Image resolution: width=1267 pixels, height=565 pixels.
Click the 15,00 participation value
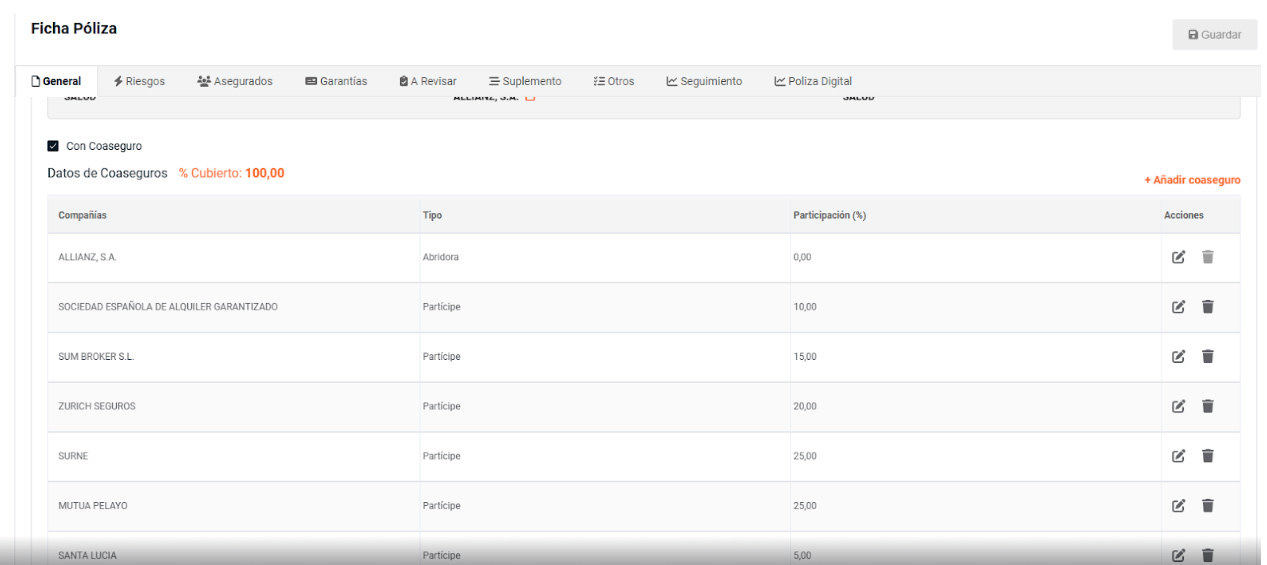coord(805,356)
